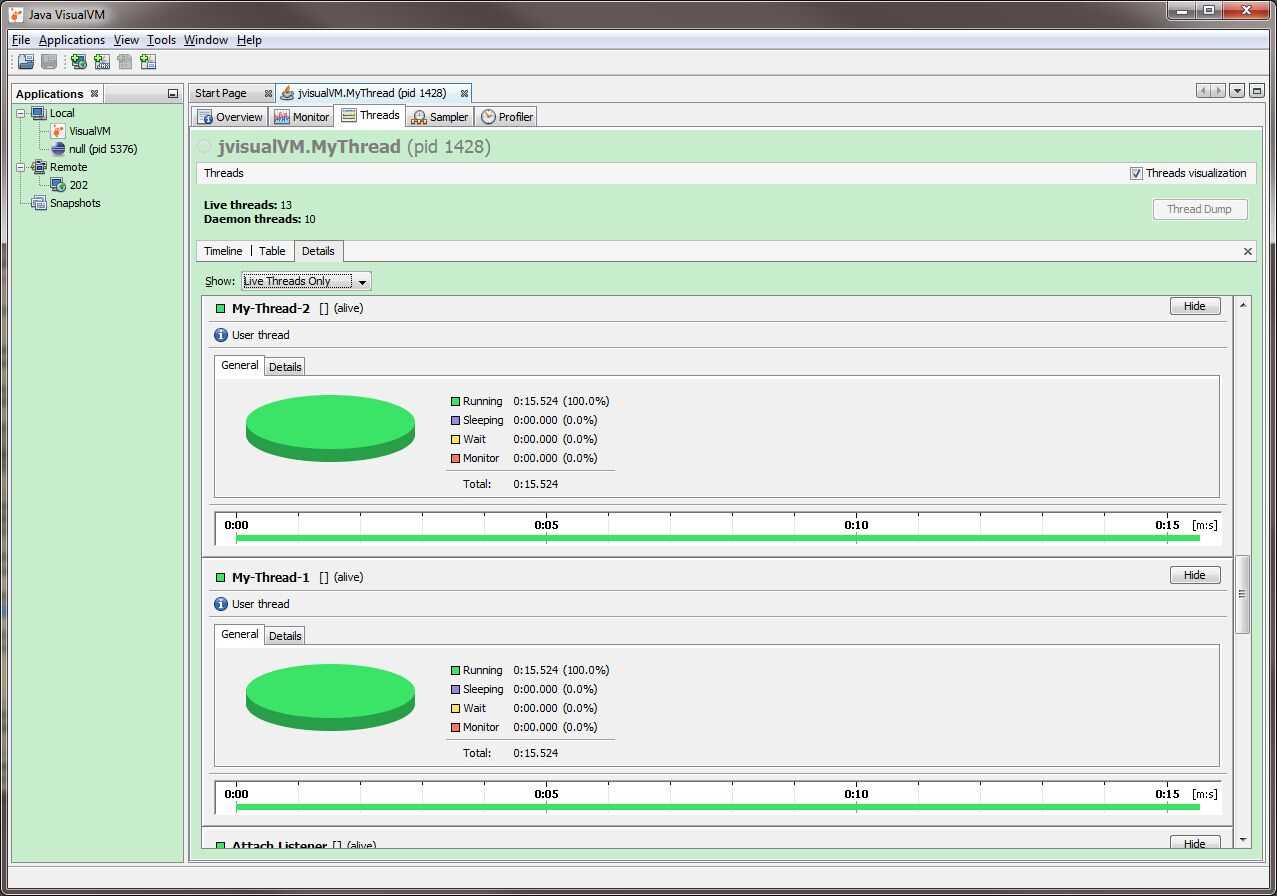This screenshot has width=1277, height=896.
Task: Select the VisualVM application icon
Action: click(x=58, y=131)
